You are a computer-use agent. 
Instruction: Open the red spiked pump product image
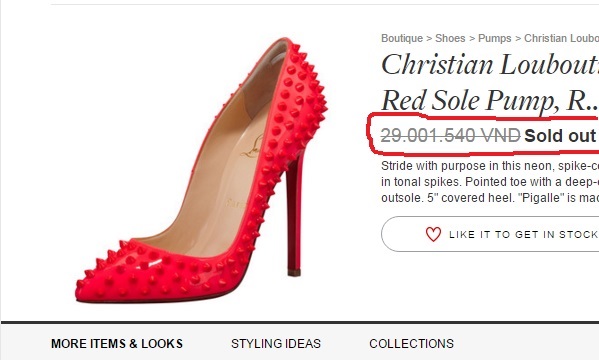[201, 170]
